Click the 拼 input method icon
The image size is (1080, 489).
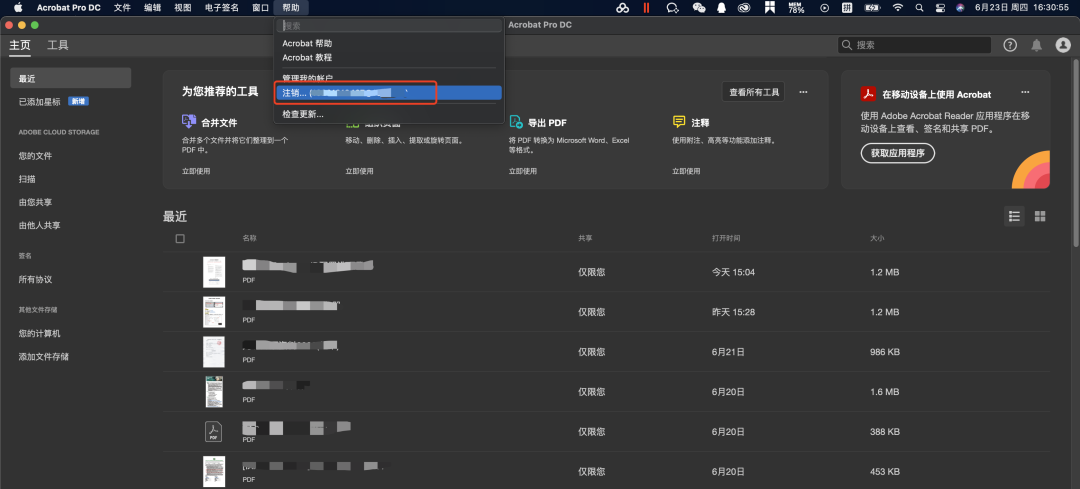tap(847, 8)
